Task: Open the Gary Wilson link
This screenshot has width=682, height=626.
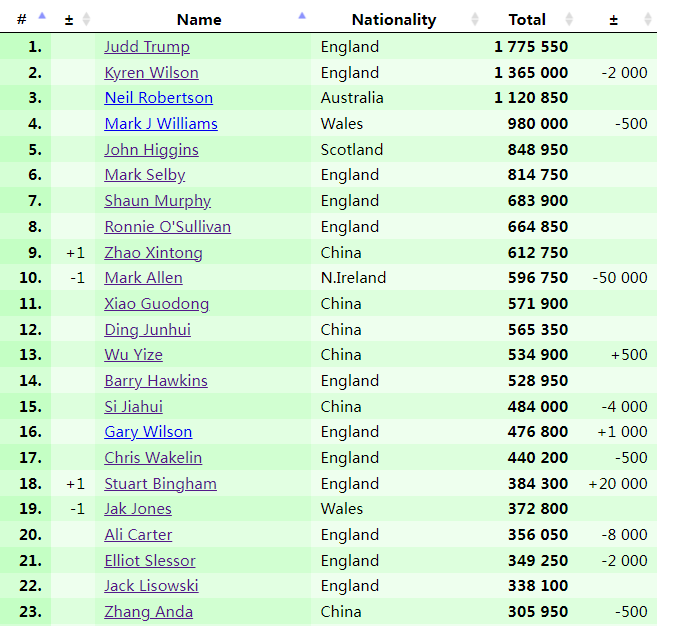Action: 148,432
